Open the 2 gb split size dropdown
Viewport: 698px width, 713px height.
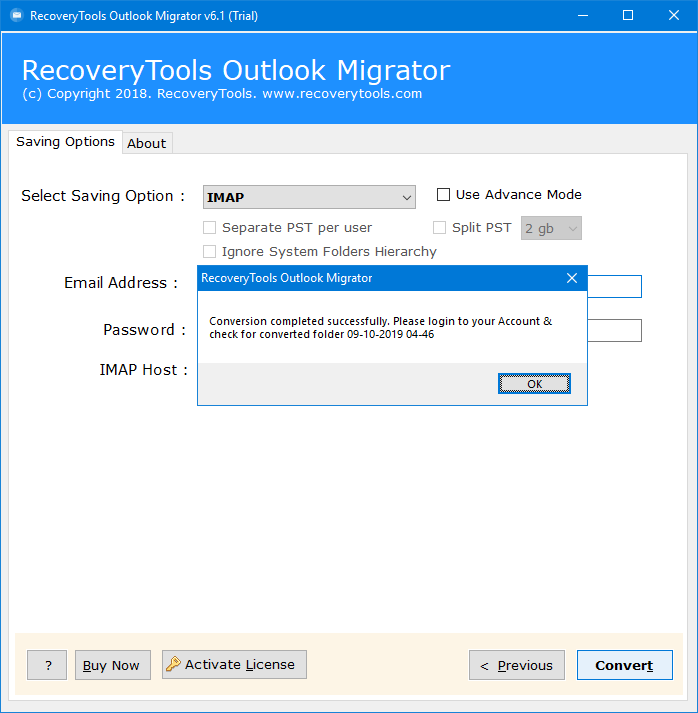(551, 228)
